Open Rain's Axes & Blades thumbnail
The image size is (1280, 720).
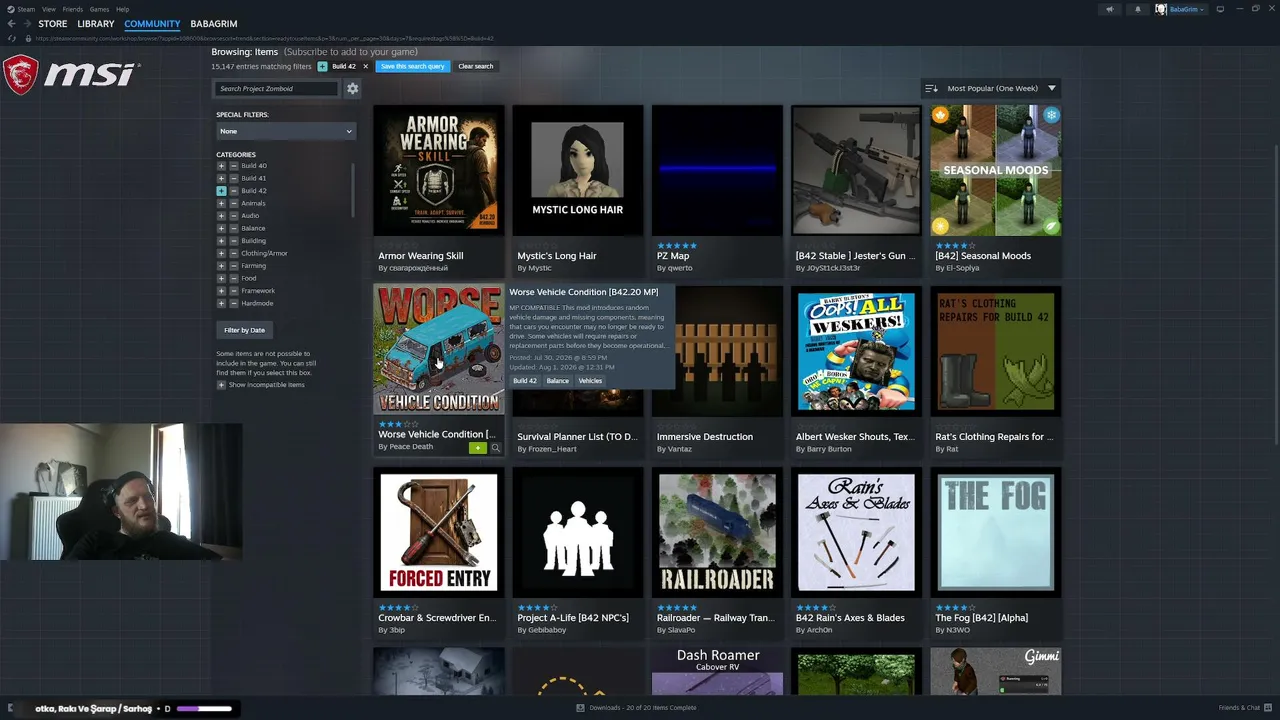coord(856,533)
